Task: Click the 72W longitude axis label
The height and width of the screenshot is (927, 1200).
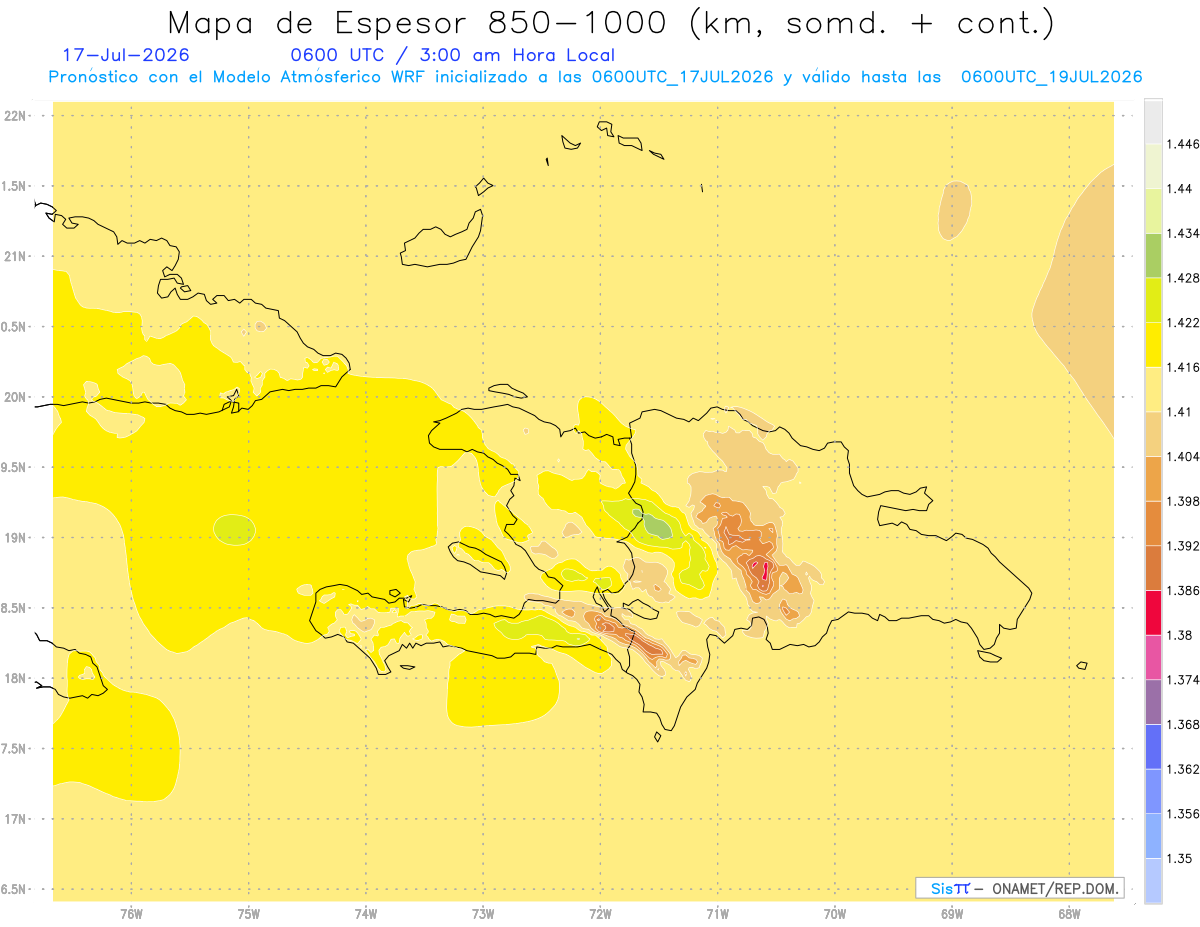Action: [600, 914]
